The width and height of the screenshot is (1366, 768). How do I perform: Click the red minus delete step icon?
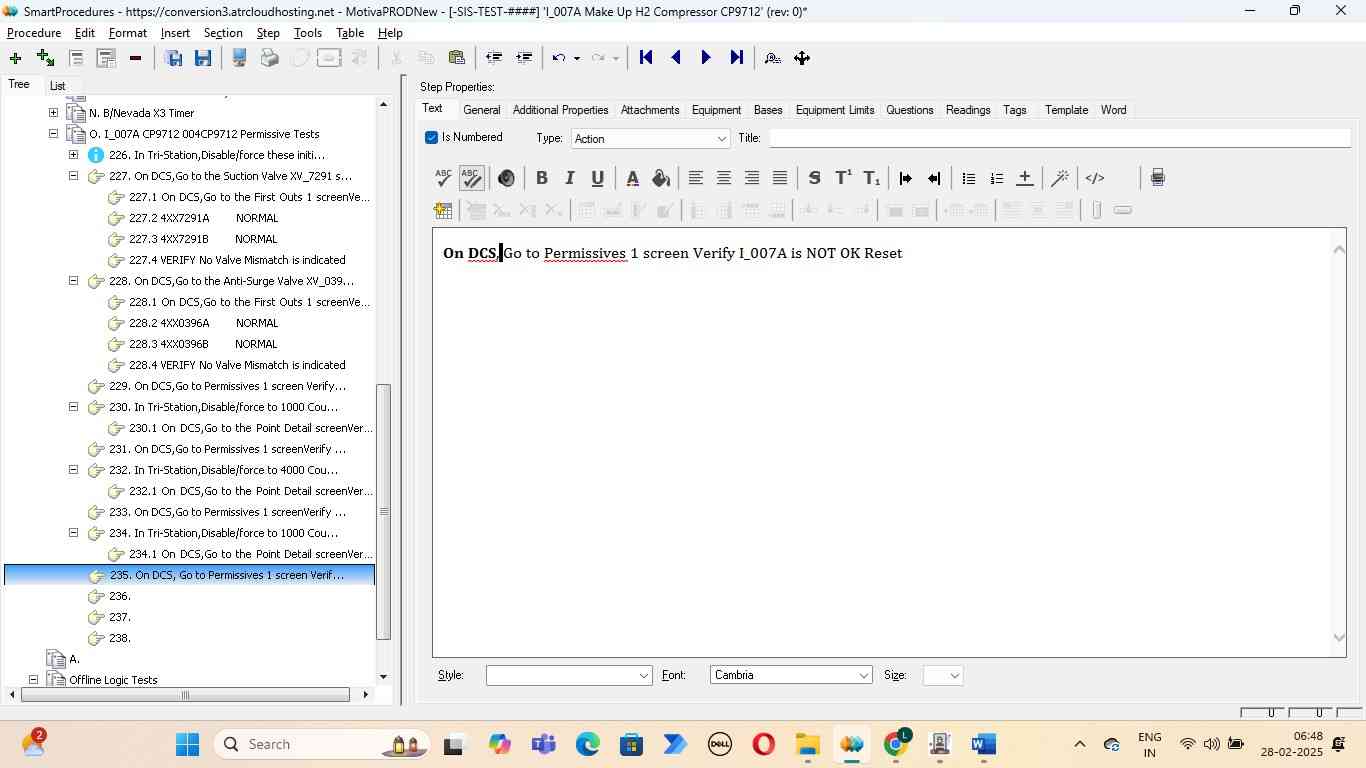coord(135,58)
